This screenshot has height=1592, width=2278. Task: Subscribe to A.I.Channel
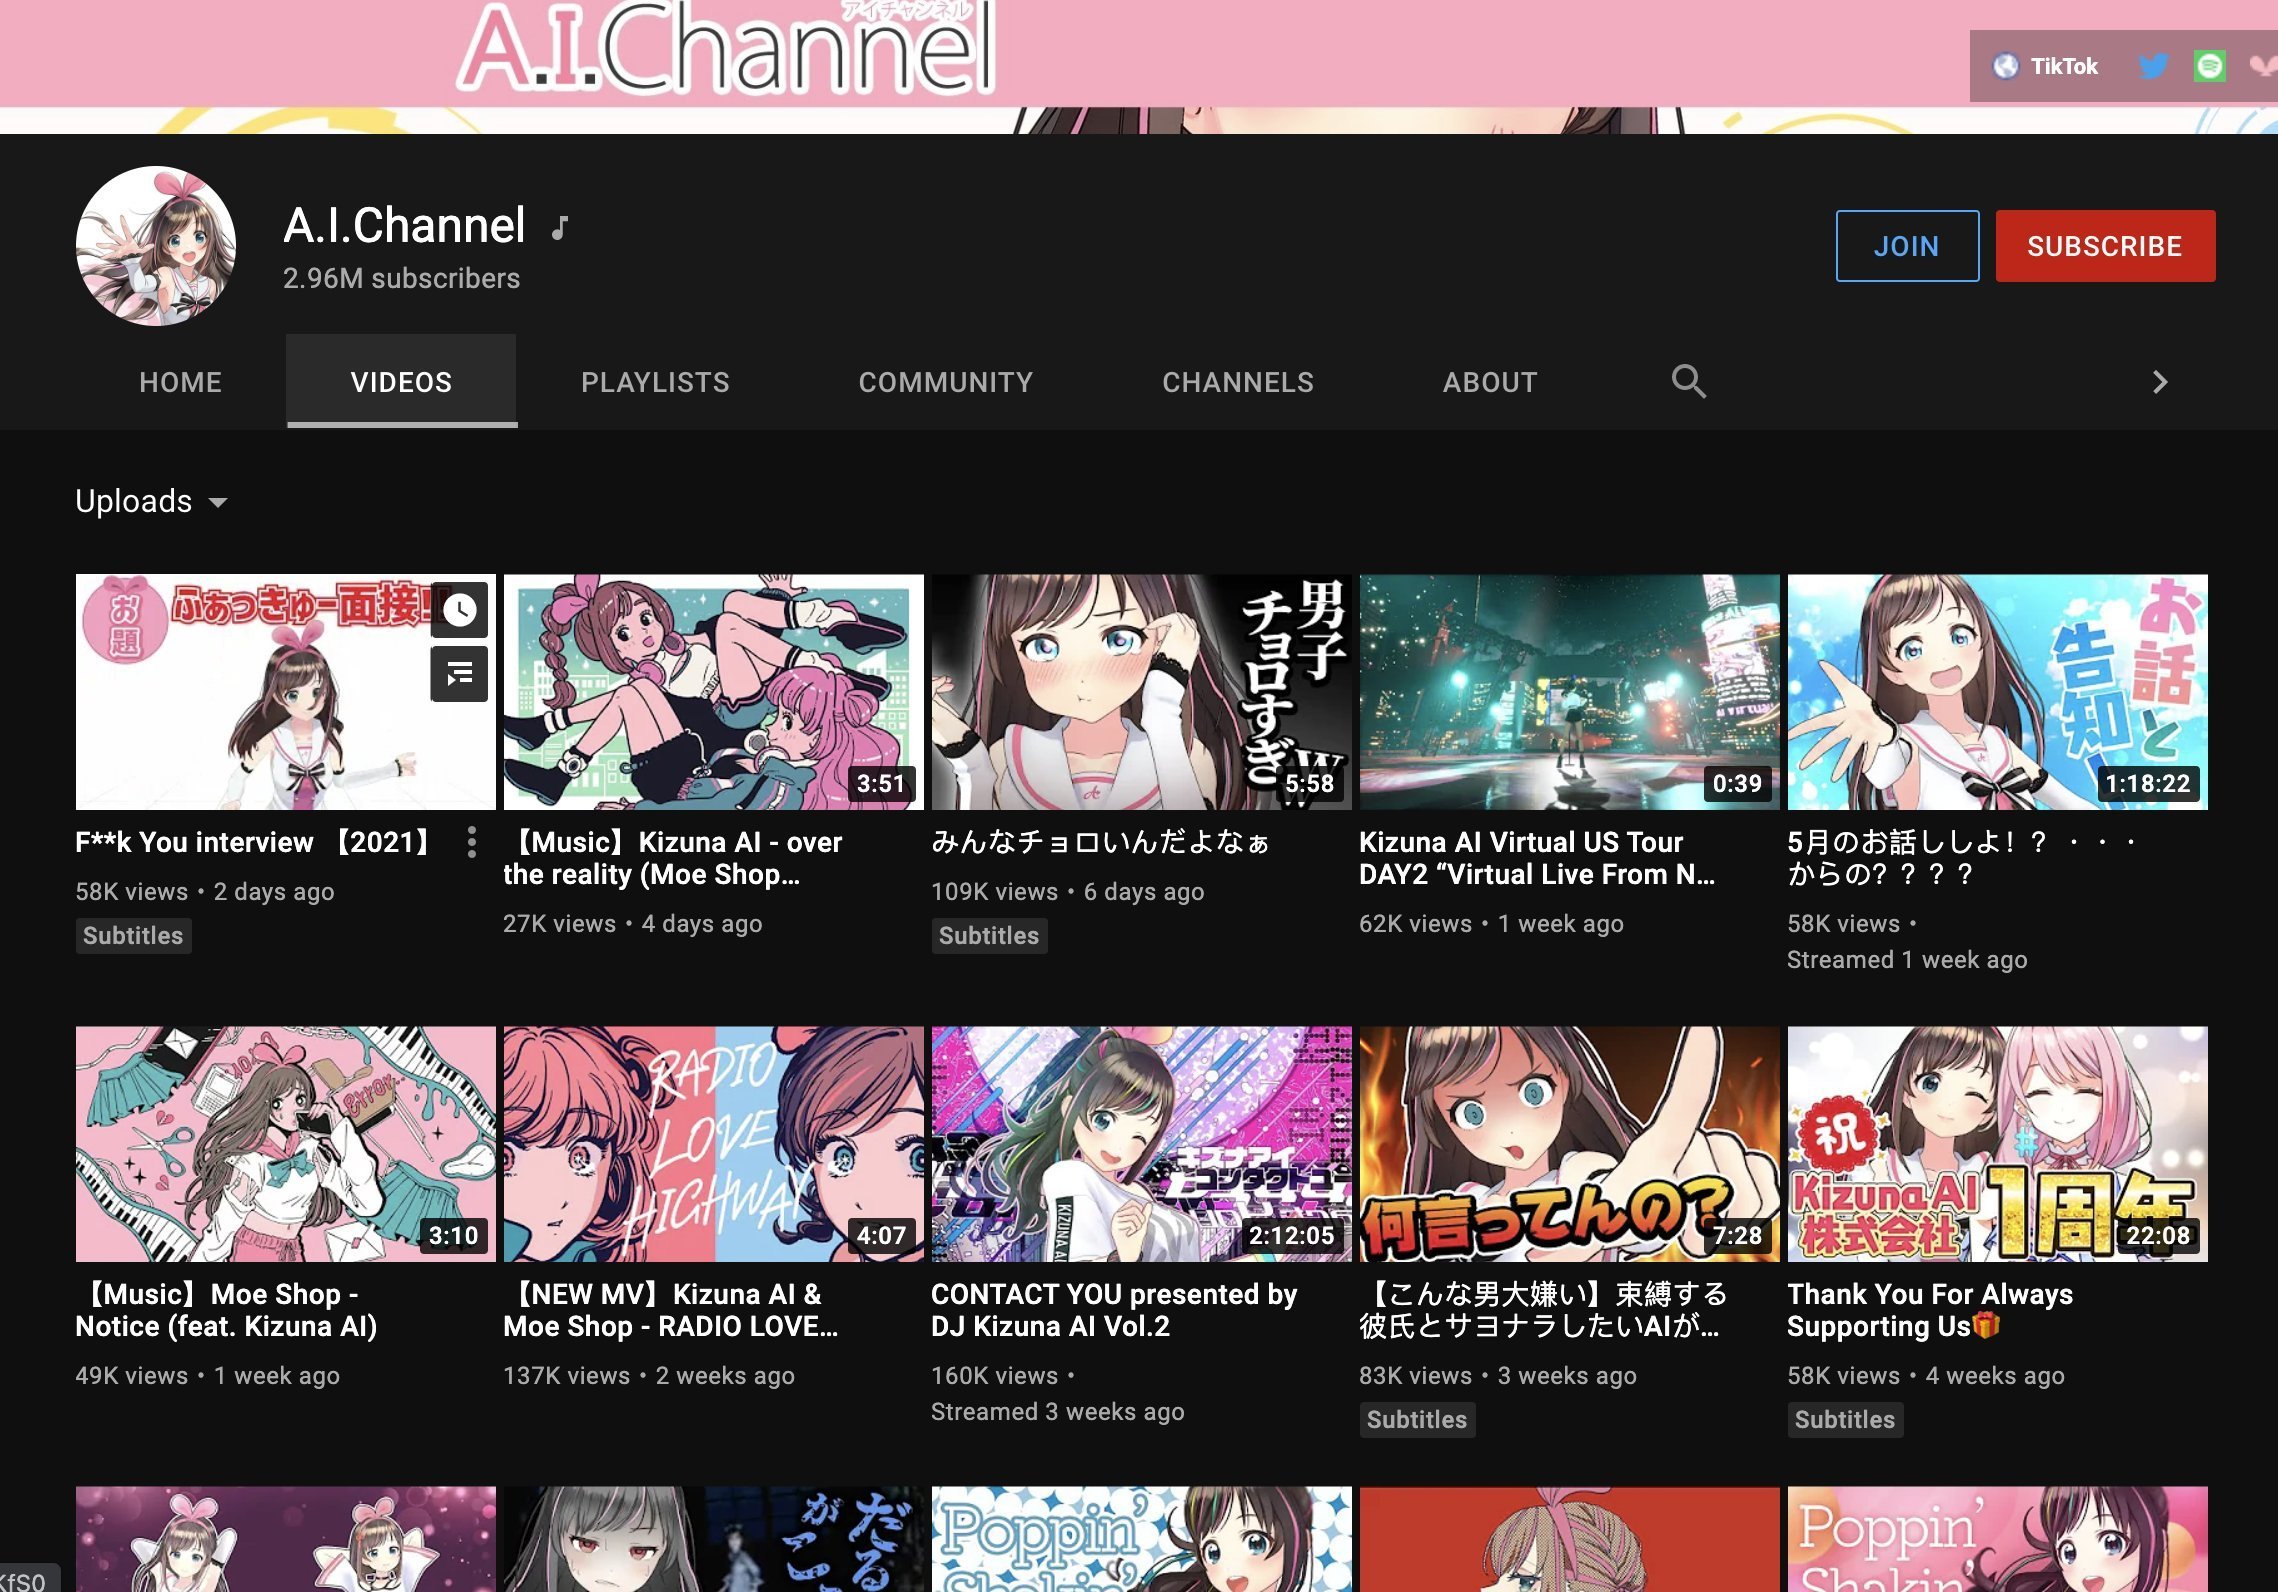point(2105,246)
